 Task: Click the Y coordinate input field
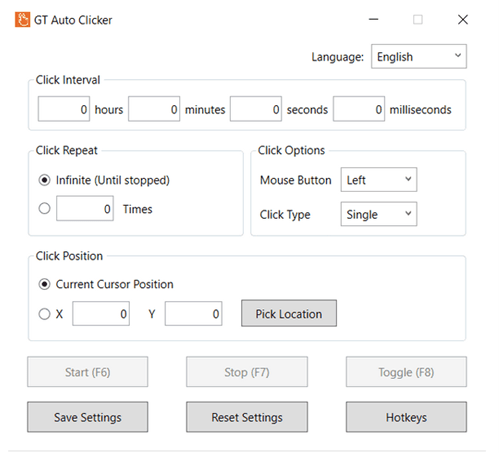(x=193, y=314)
